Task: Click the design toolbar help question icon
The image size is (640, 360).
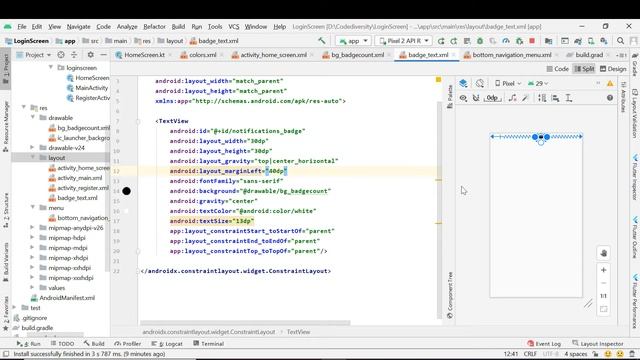Action: click(610, 98)
